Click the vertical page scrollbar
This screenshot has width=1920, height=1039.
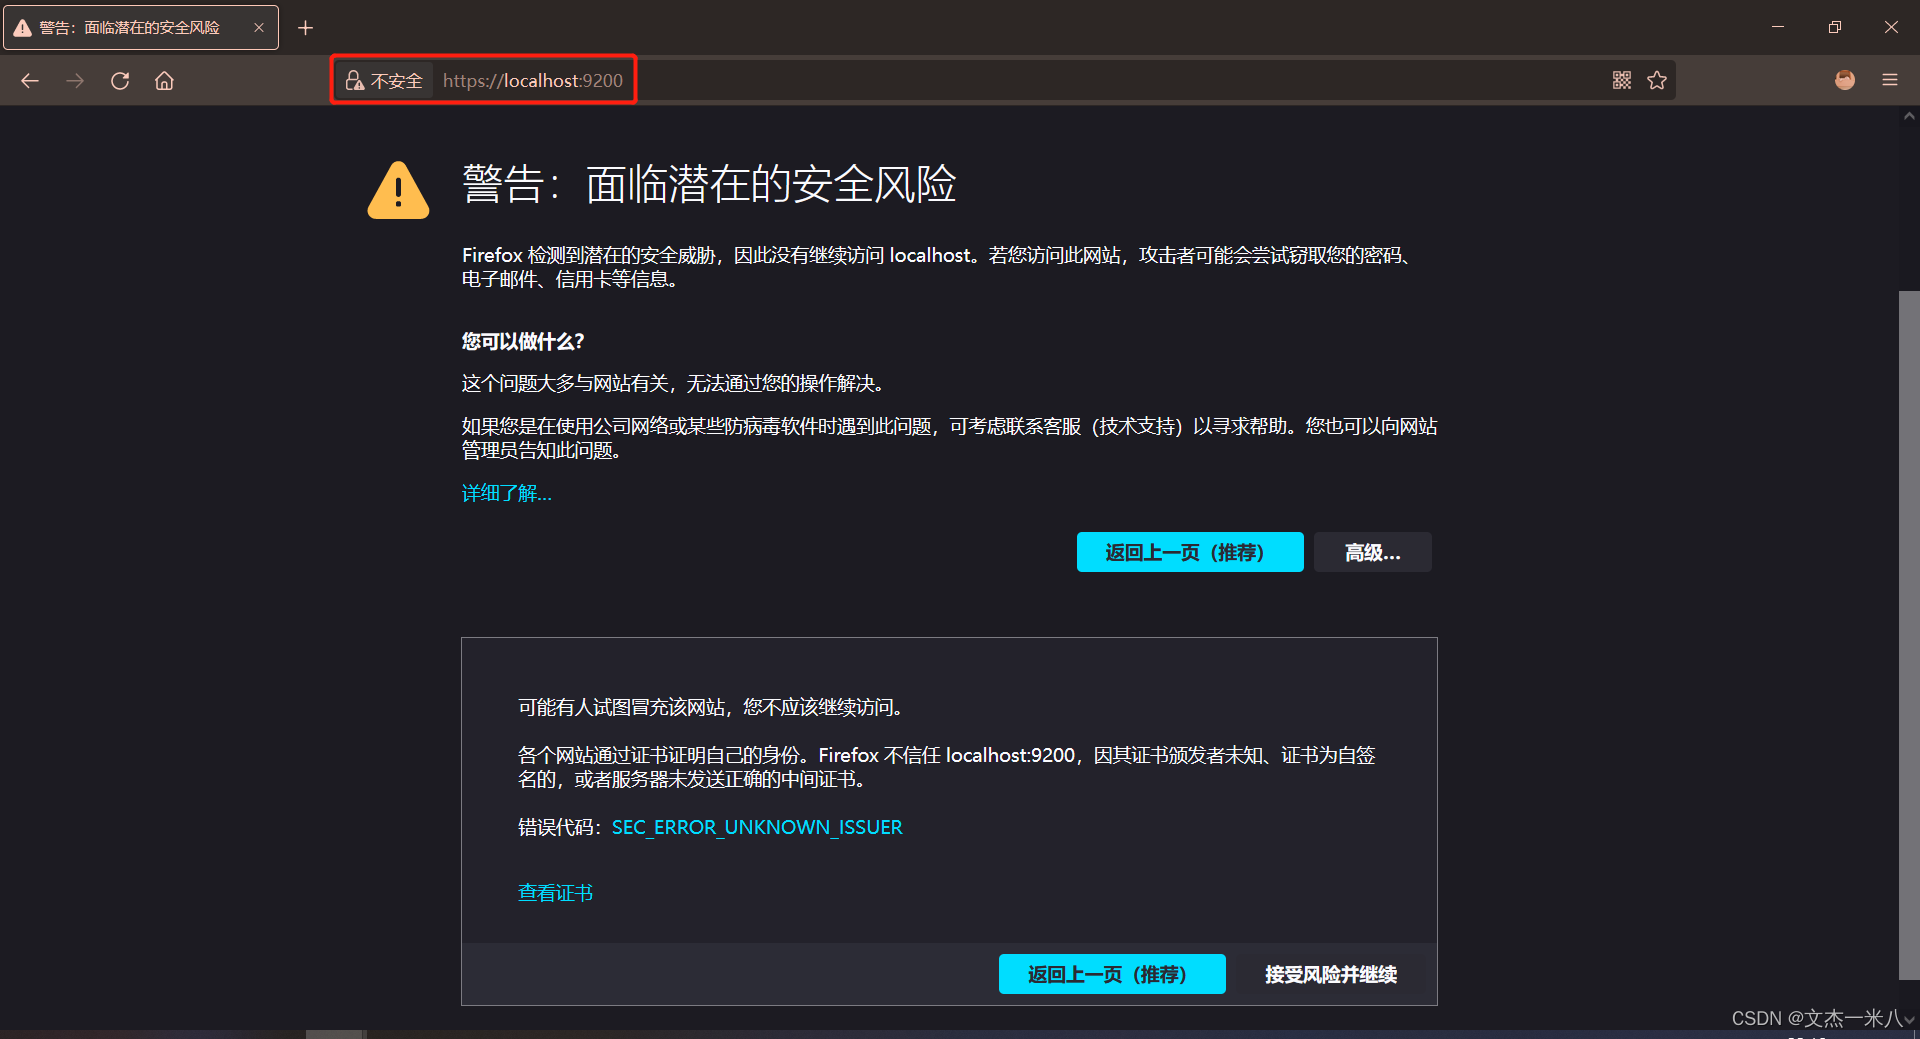[x=1908, y=635]
